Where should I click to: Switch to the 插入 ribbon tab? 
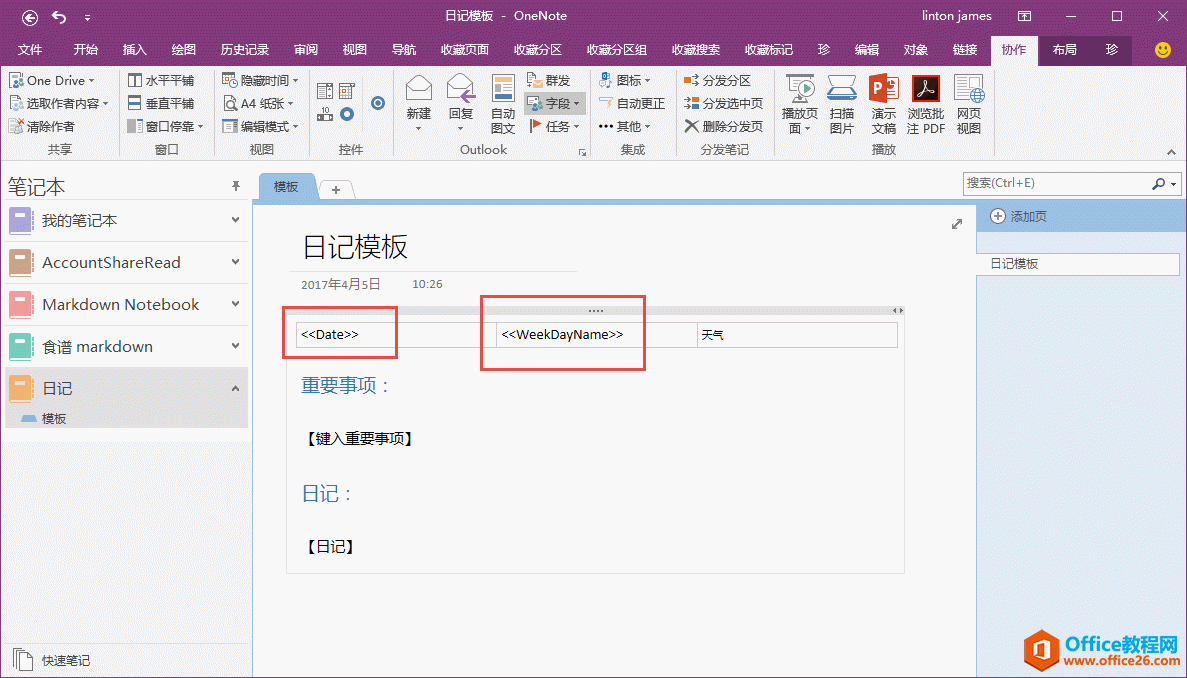pos(134,50)
